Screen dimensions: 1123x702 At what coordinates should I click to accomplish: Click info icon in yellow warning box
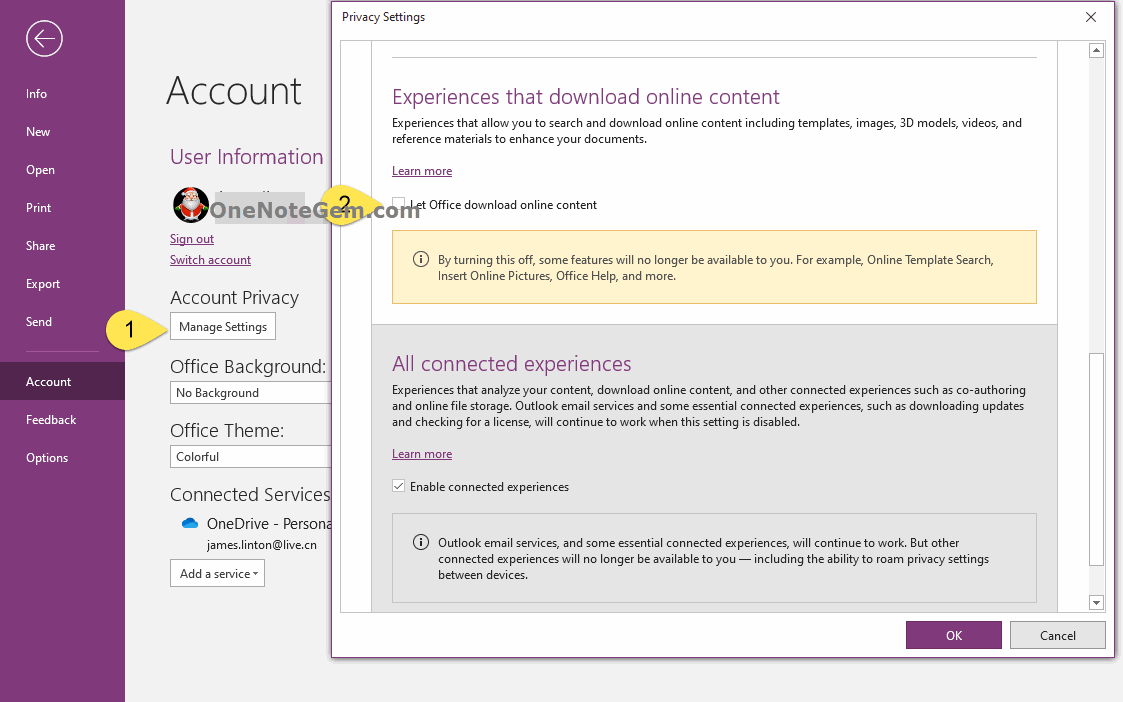coord(421,259)
